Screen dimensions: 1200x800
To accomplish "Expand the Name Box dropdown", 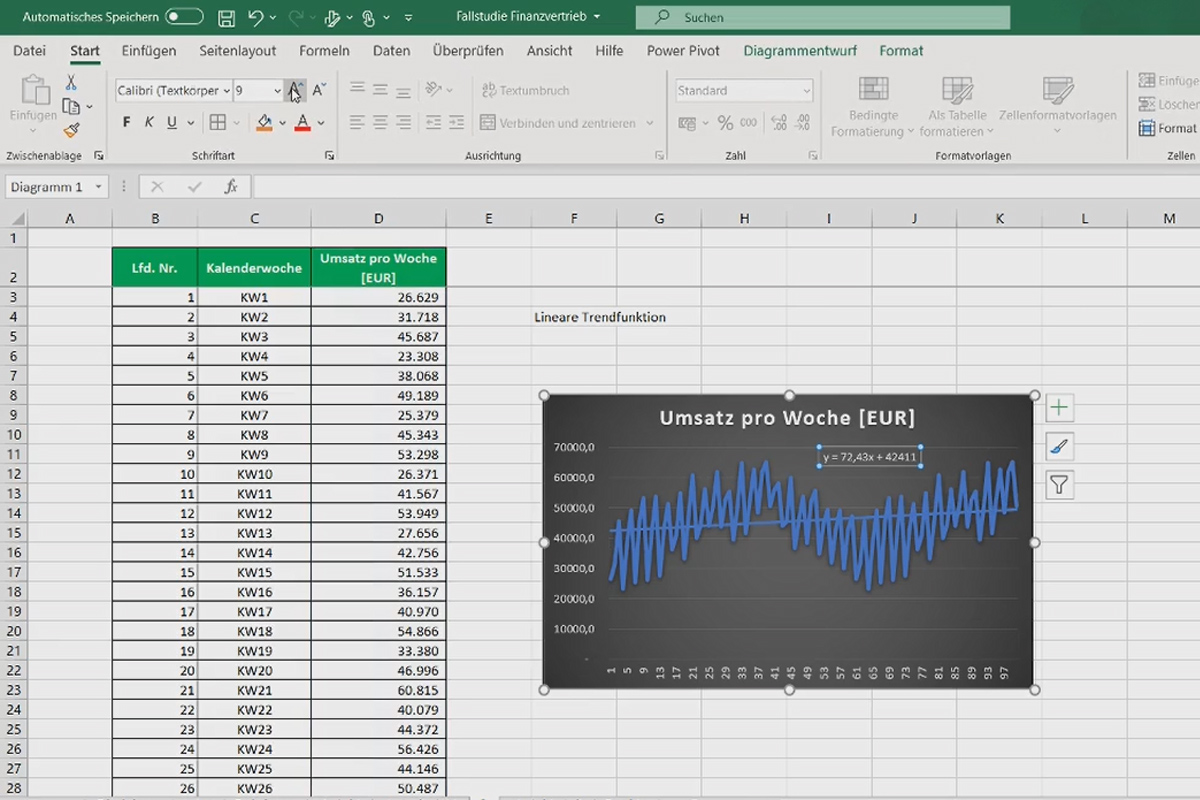I will tap(98, 187).
